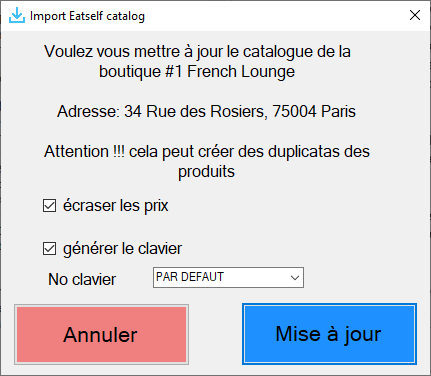The height and width of the screenshot is (376, 431).
Task: Click the address line '34 Rue des Rosiers'
Action: point(196,111)
